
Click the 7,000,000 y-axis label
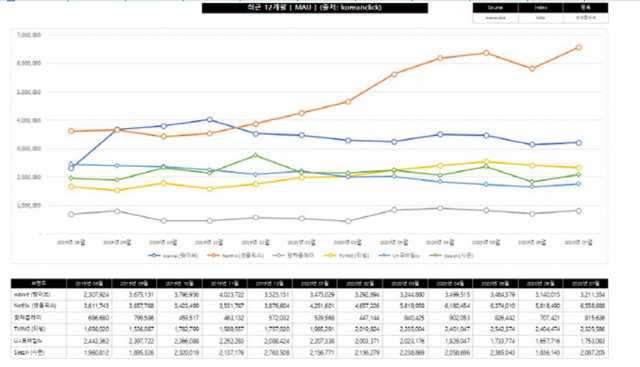tap(29, 35)
